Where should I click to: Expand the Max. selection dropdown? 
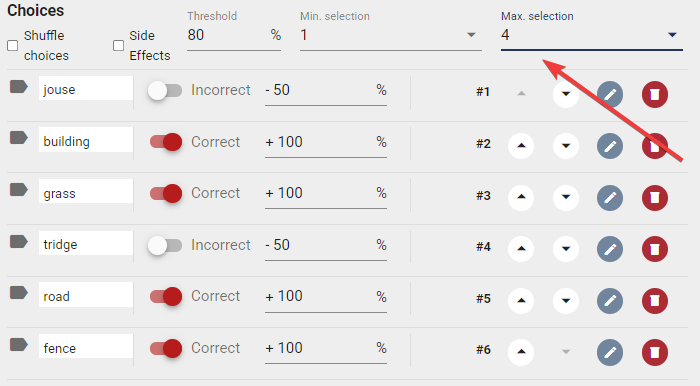point(592,35)
